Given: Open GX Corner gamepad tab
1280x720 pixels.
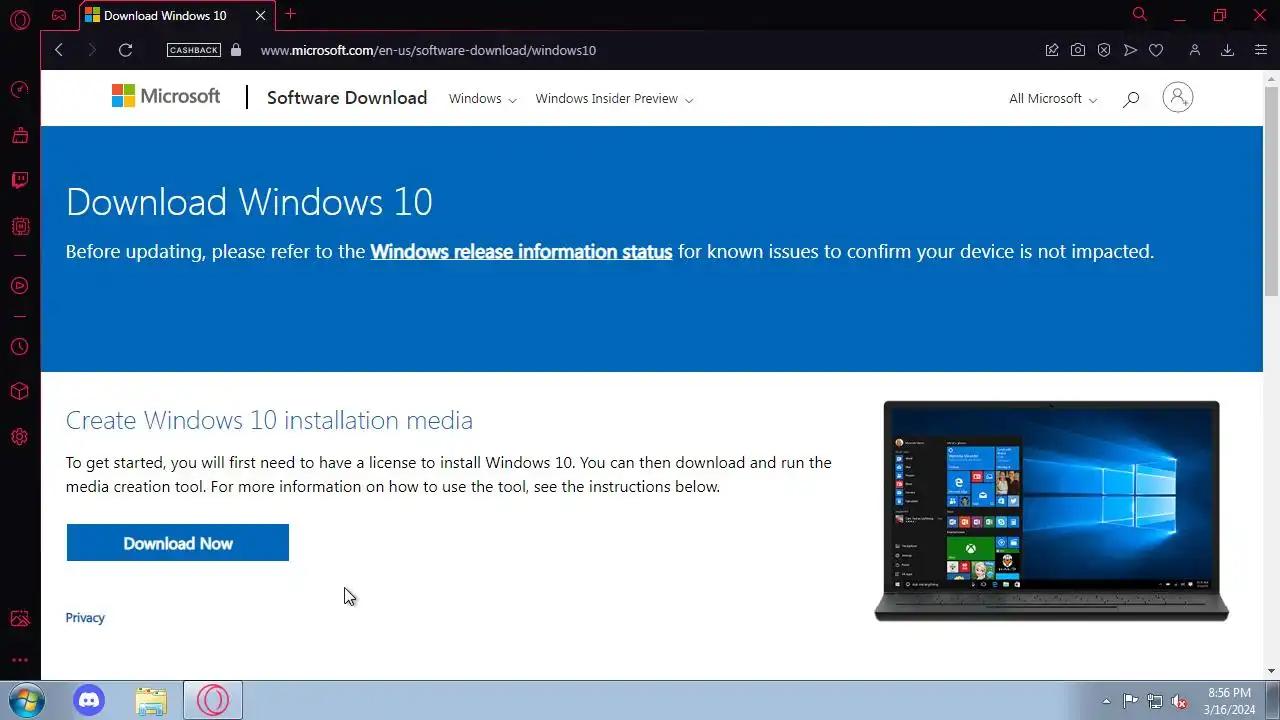Looking at the screenshot, I should 59,15.
